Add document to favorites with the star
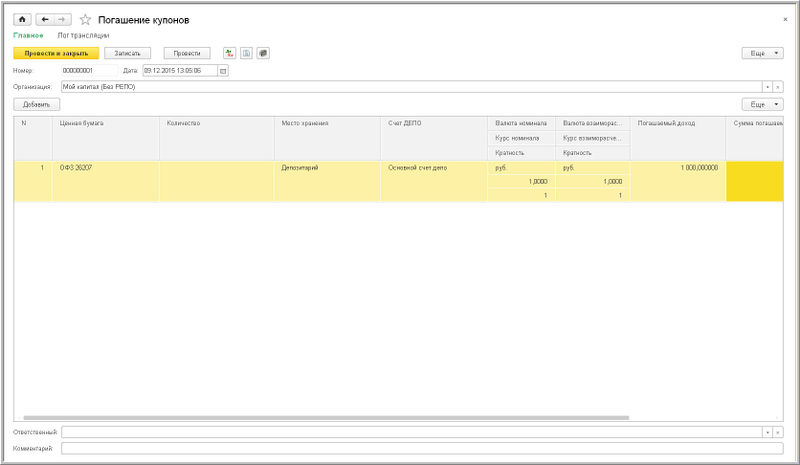 point(85,20)
